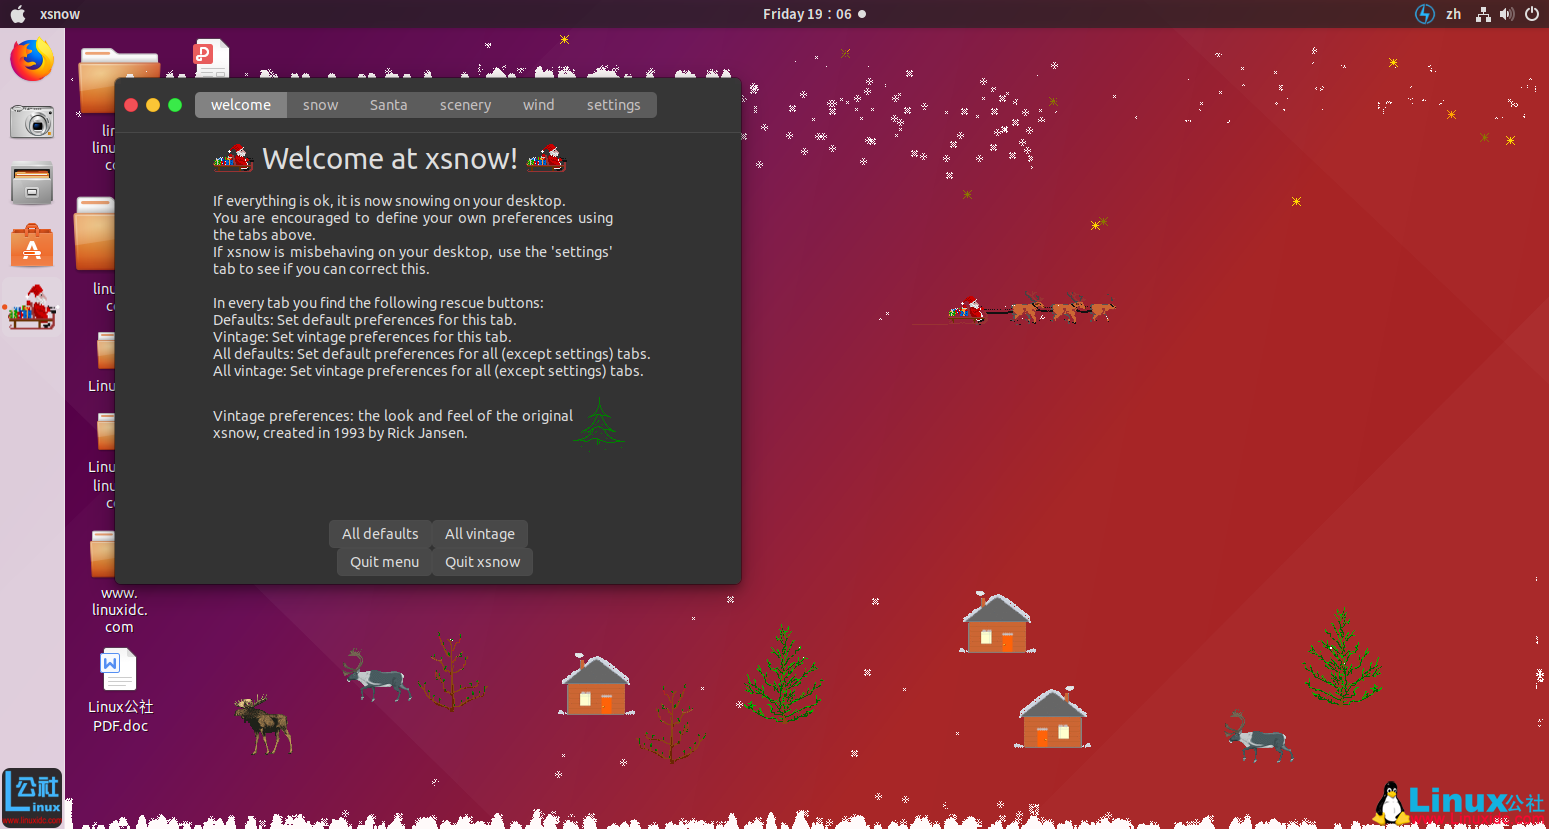The height and width of the screenshot is (829, 1549).
Task: Click Quit menu button
Action: click(x=384, y=562)
